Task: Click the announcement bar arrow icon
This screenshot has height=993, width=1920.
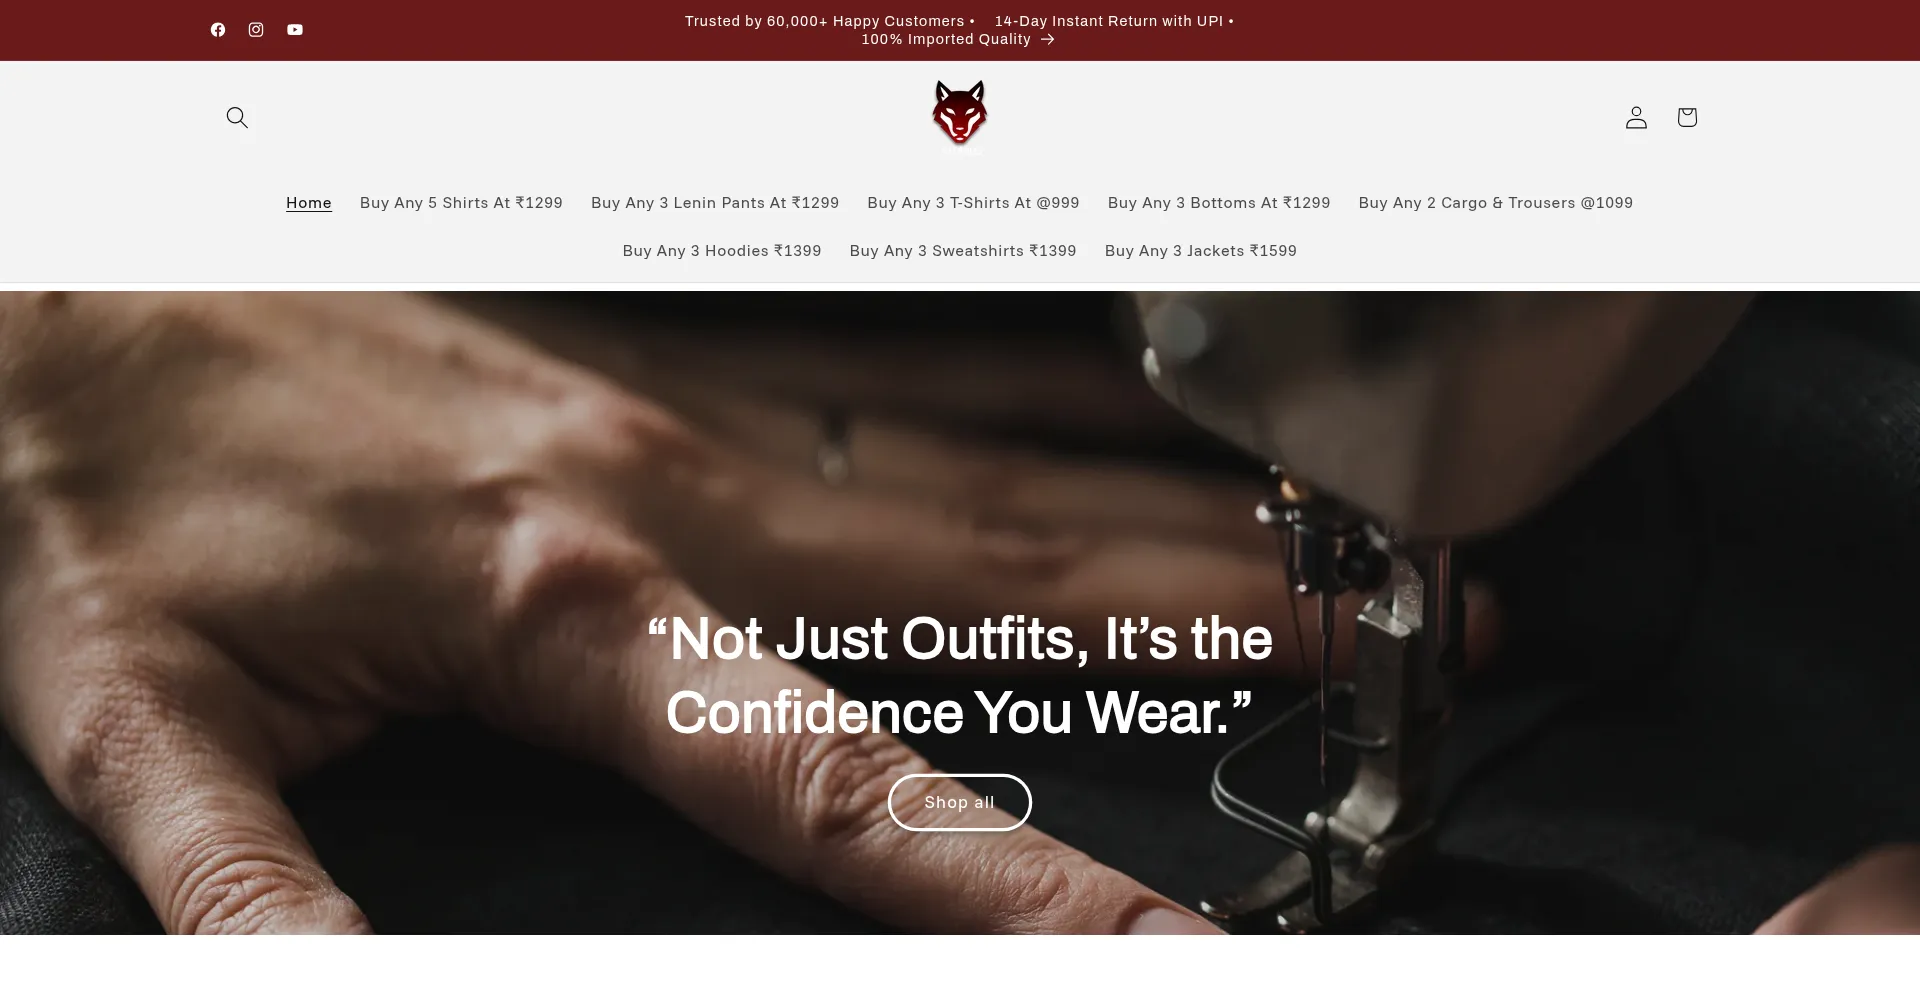Action: (1047, 39)
